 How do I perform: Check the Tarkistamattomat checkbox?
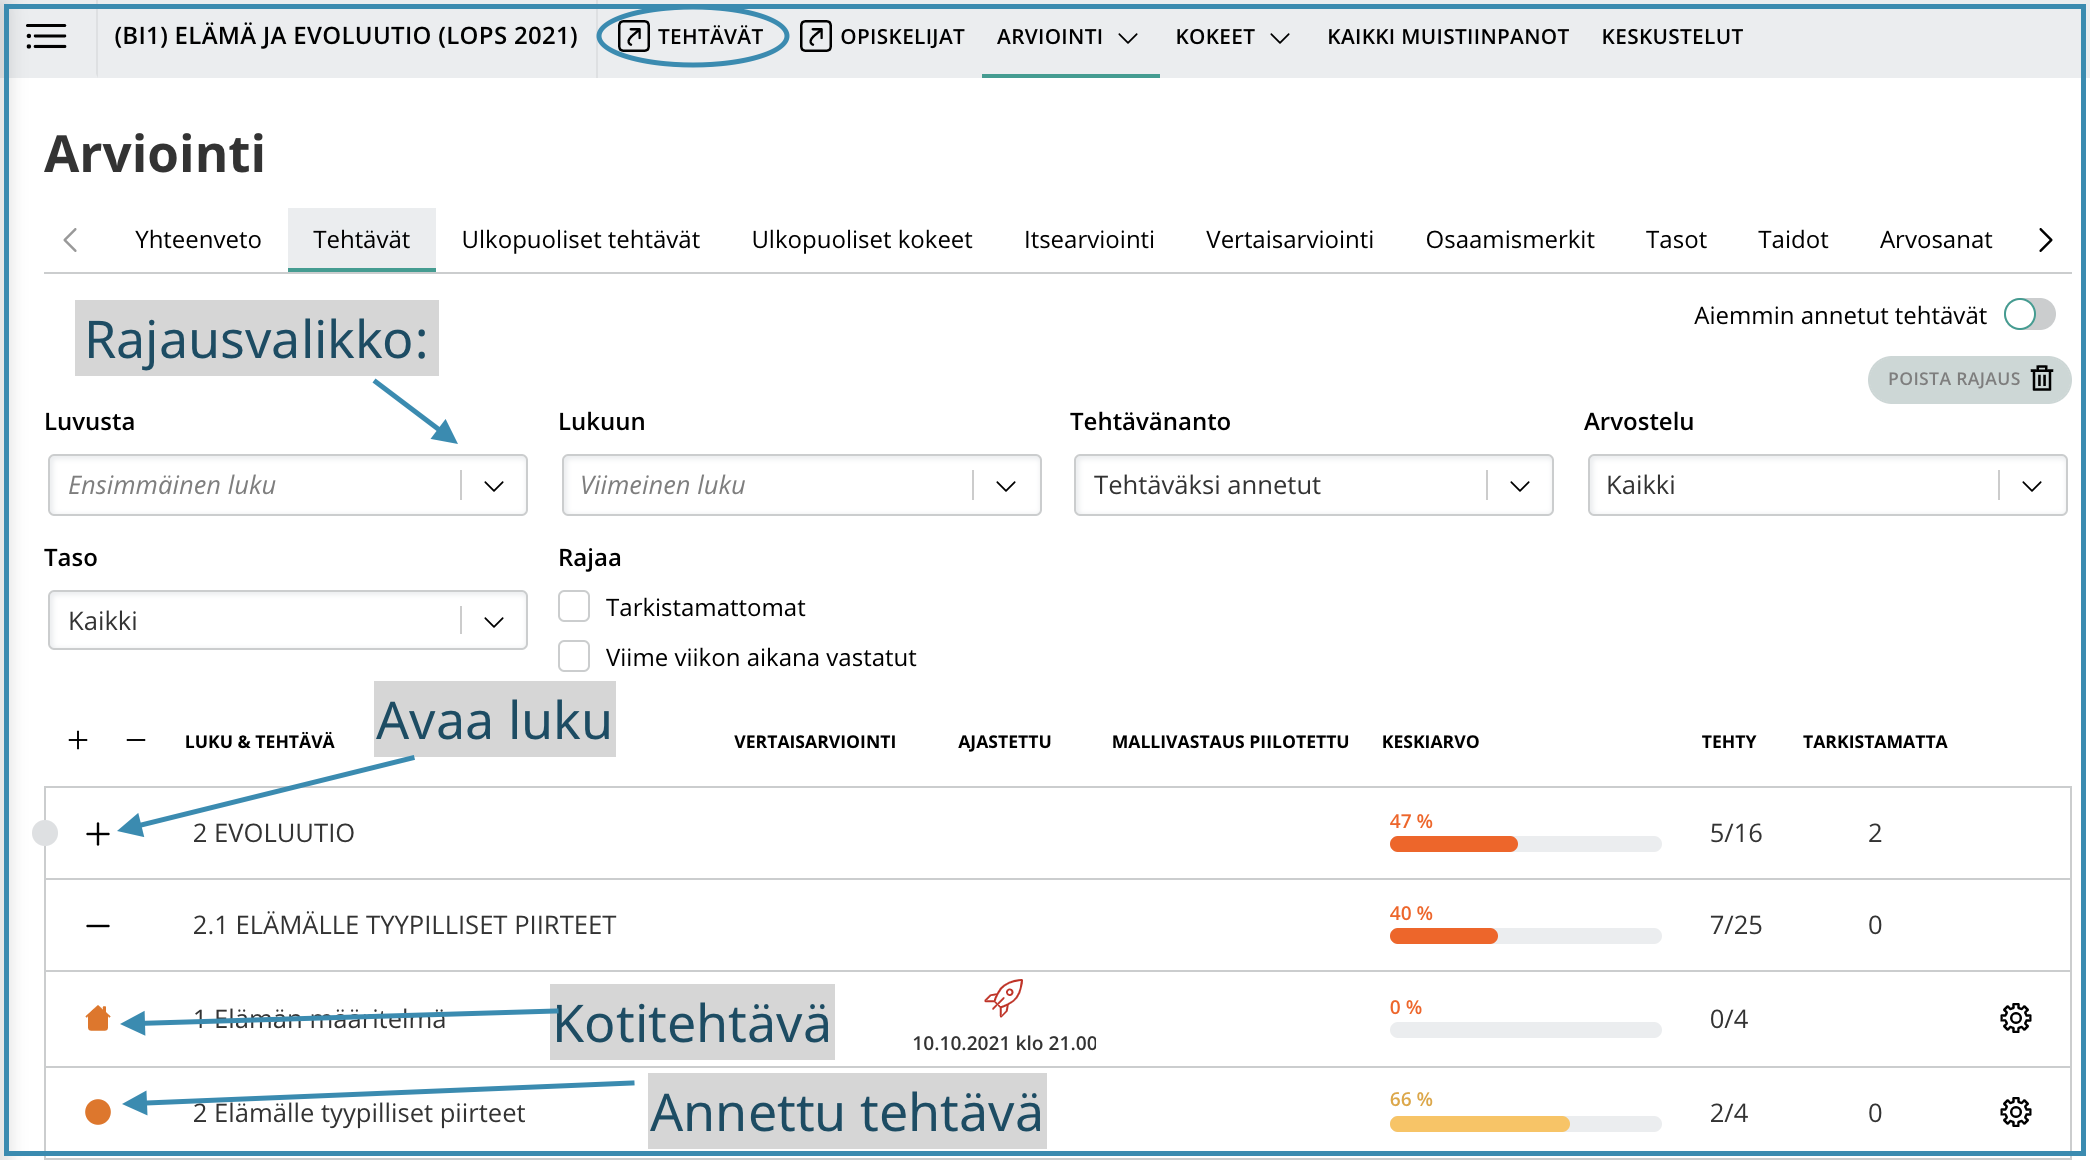click(x=574, y=607)
